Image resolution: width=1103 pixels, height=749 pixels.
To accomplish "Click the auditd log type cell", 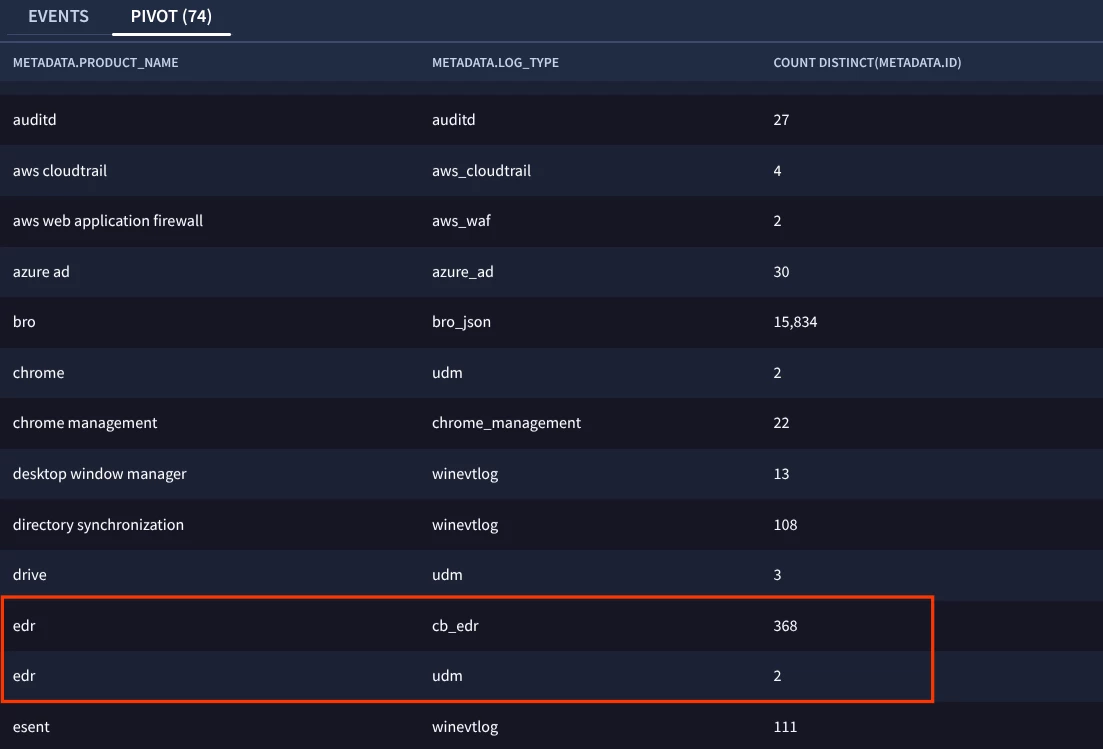I will coord(454,120).
